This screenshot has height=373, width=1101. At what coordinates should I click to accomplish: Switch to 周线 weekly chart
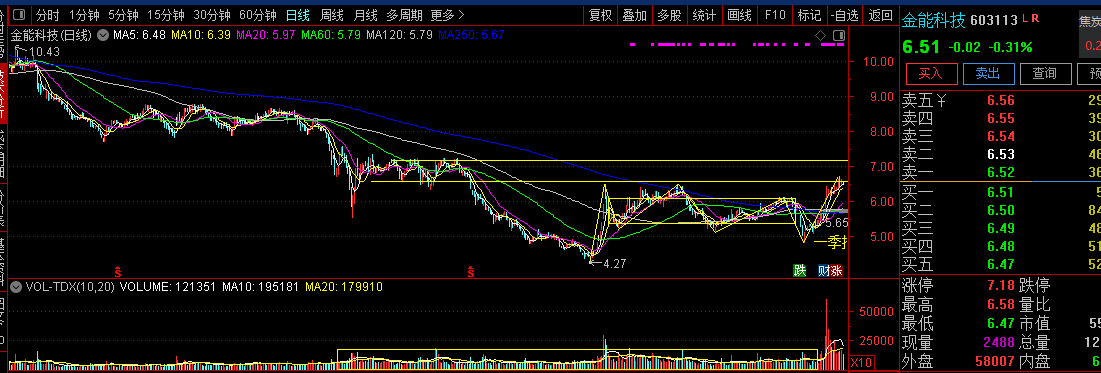point(331,15)
